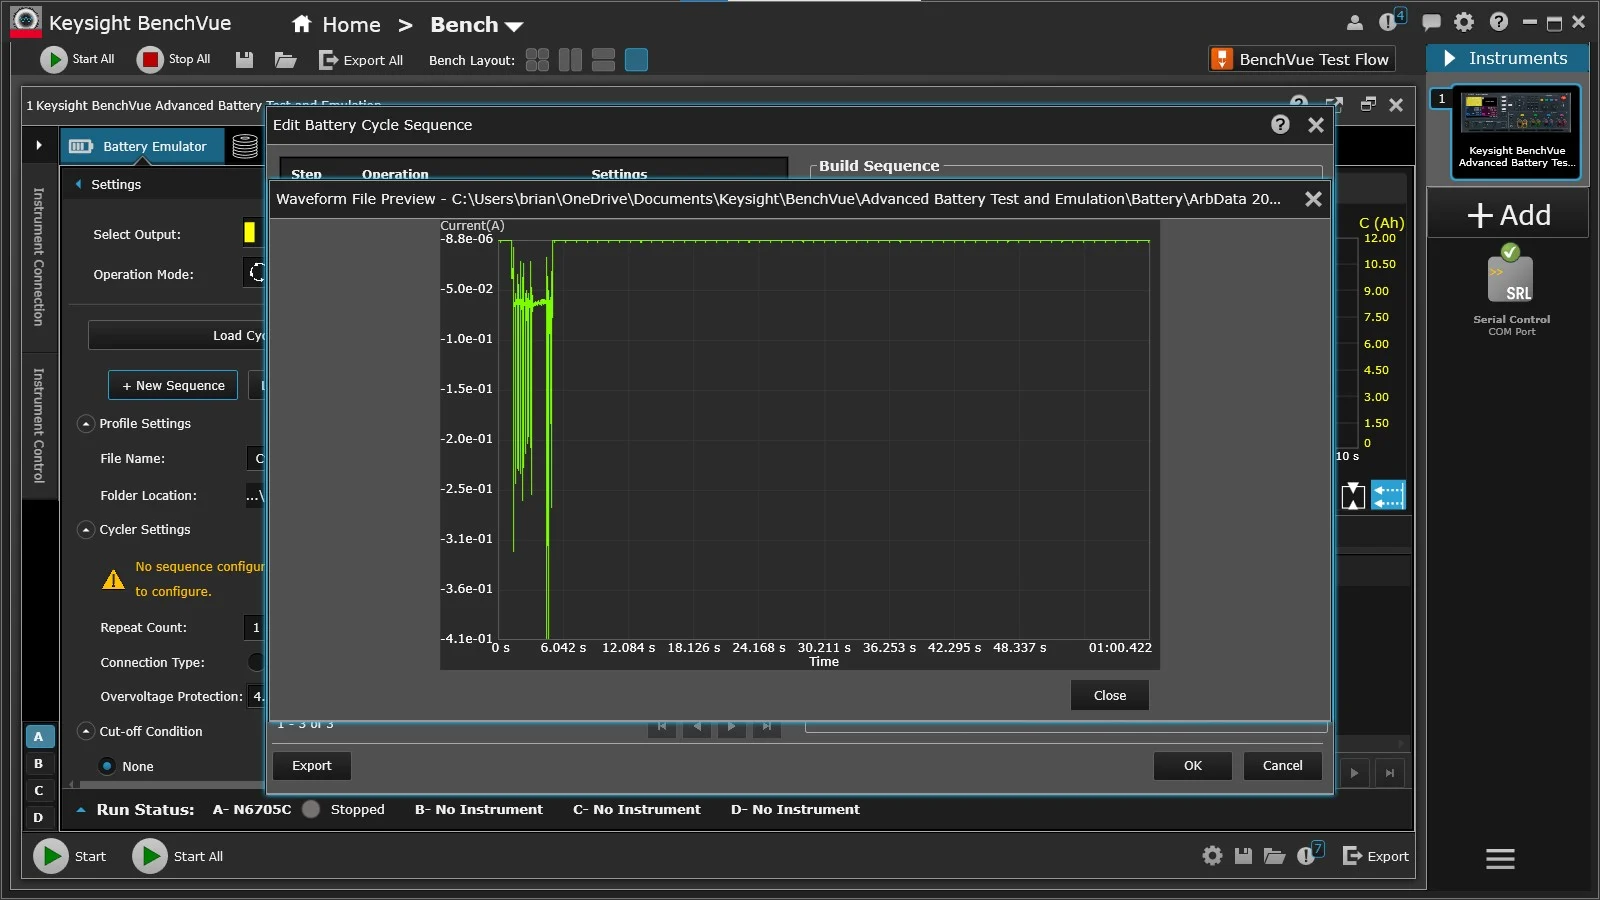Collapse the Run Status bar arrow

81,810
